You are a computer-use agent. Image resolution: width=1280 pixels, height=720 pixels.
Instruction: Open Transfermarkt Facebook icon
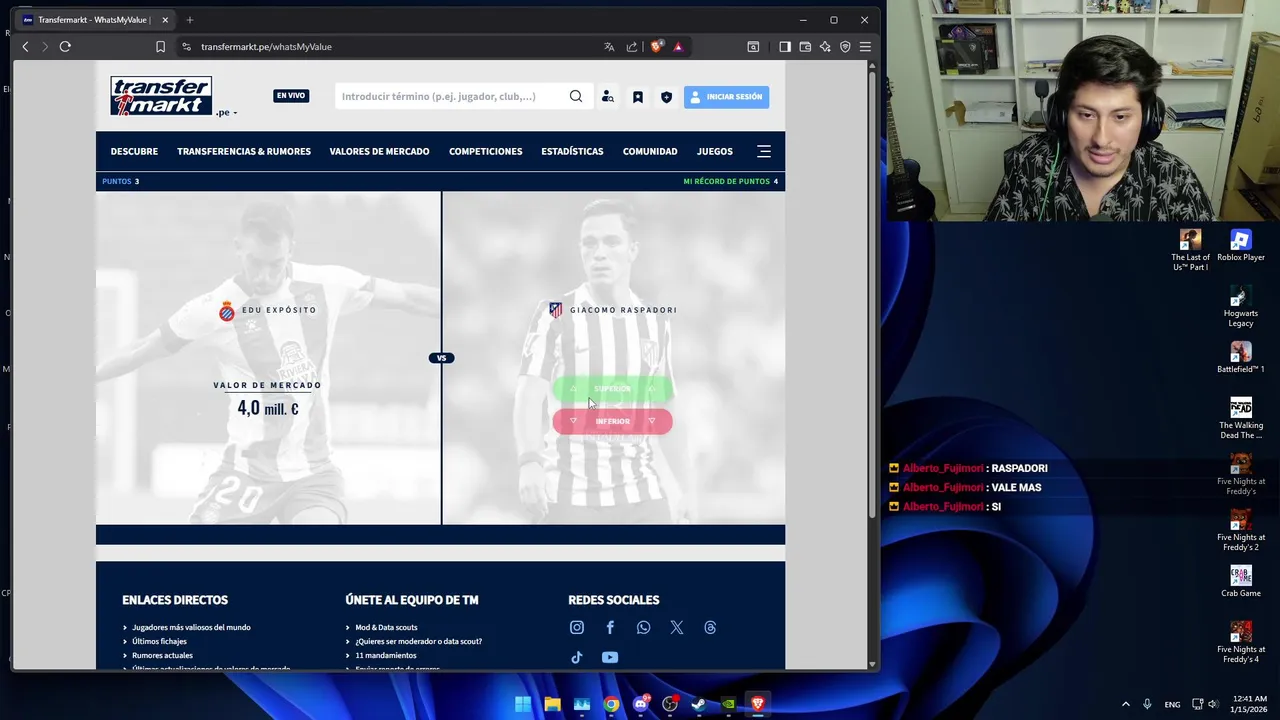(x=610, y=627)
